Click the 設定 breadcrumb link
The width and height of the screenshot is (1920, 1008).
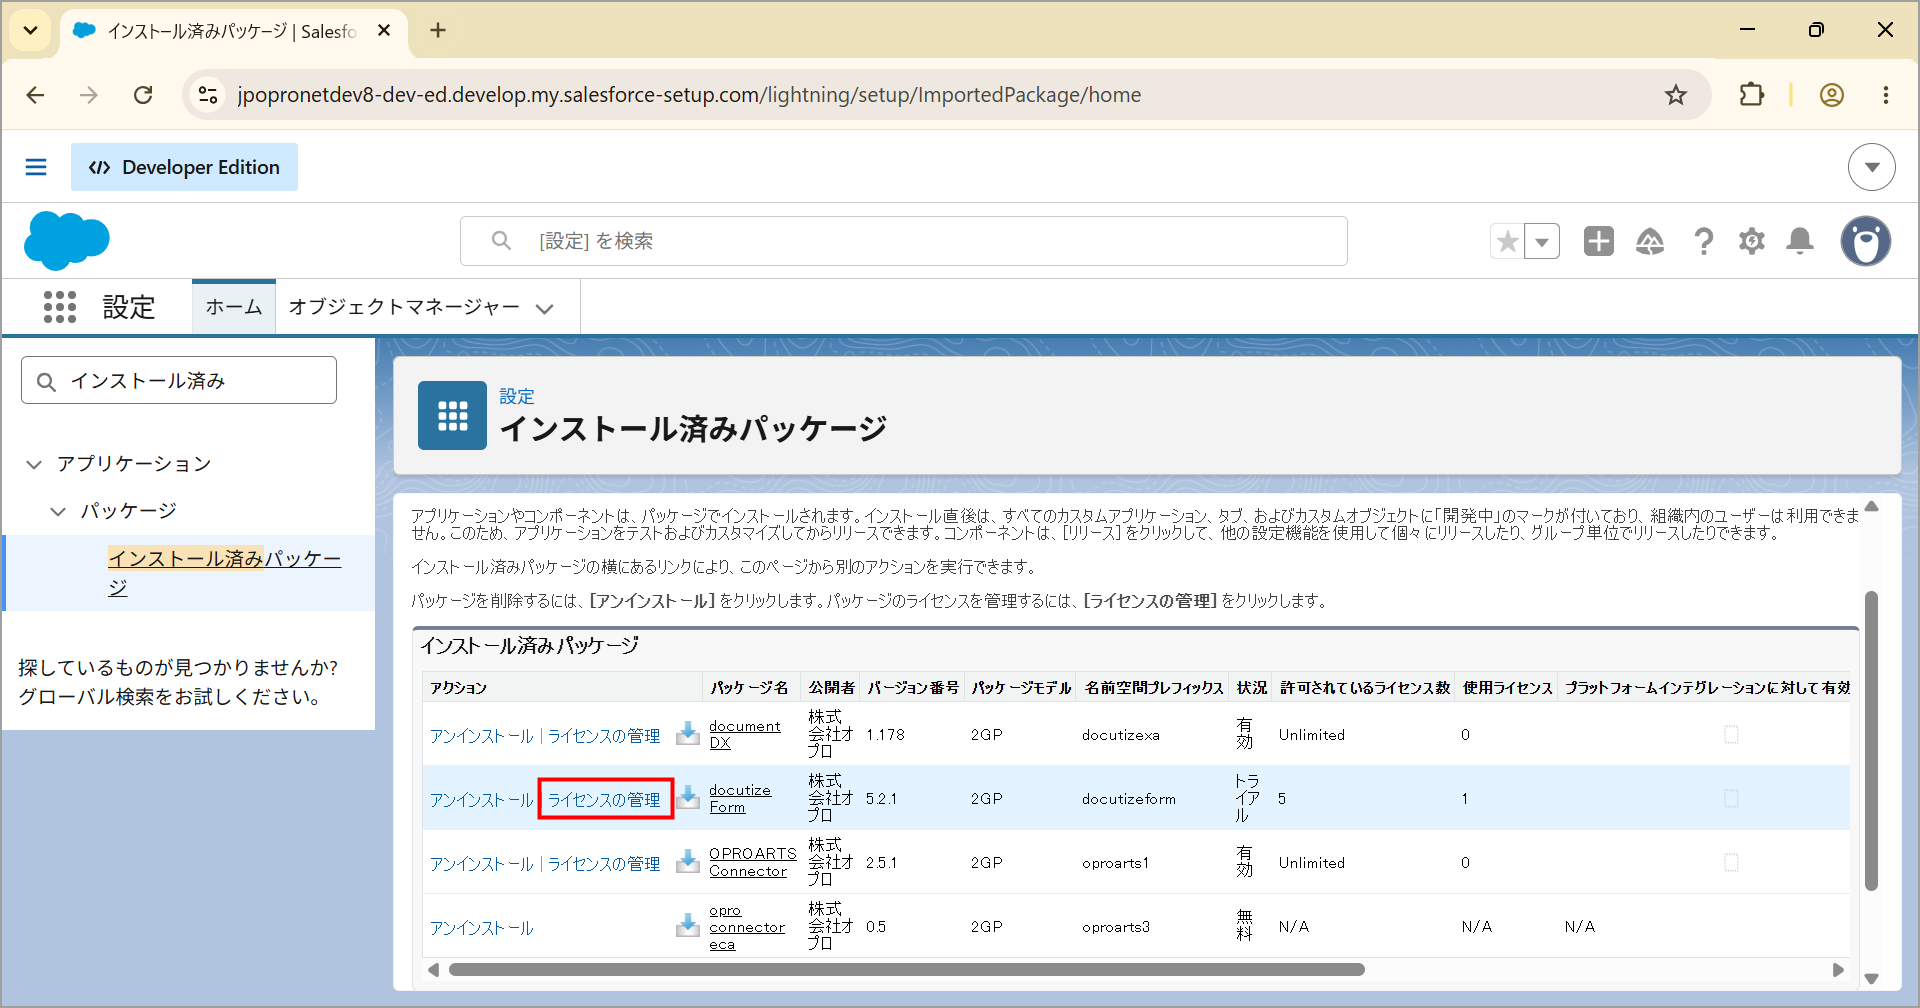517,396
